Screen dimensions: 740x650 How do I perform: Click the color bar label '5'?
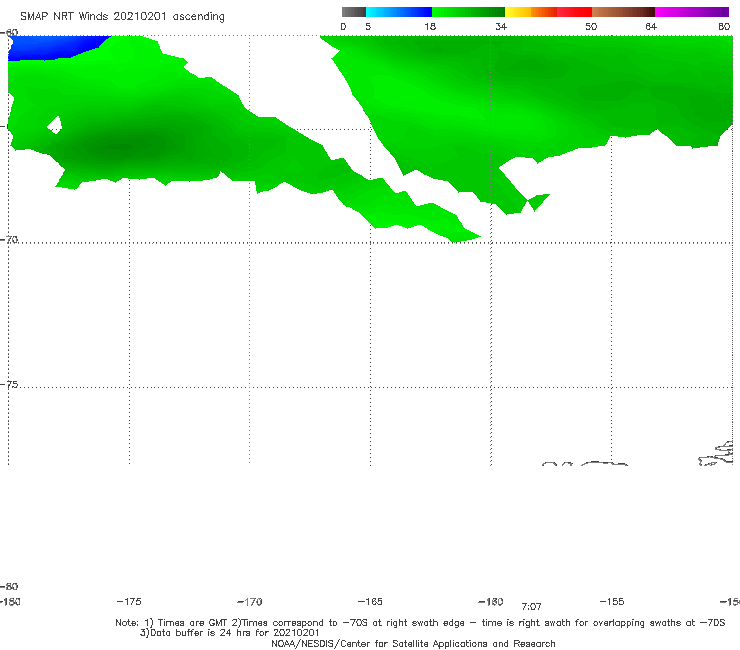[368, 27]
